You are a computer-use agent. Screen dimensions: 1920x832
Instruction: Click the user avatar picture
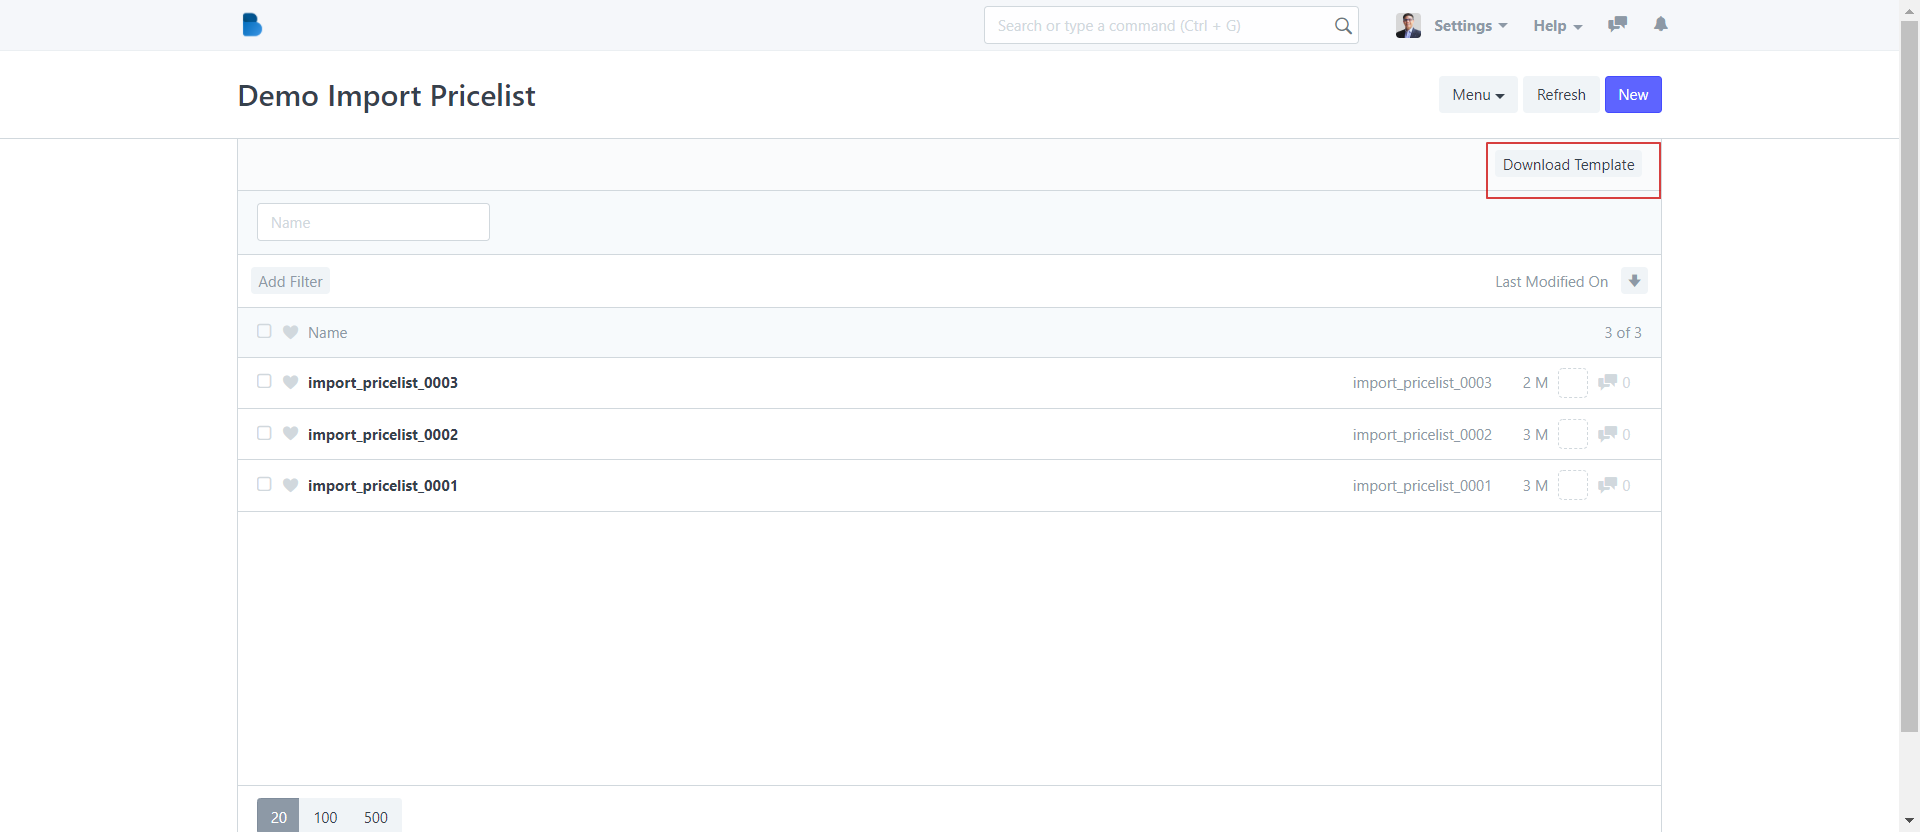coord(1408,26)
